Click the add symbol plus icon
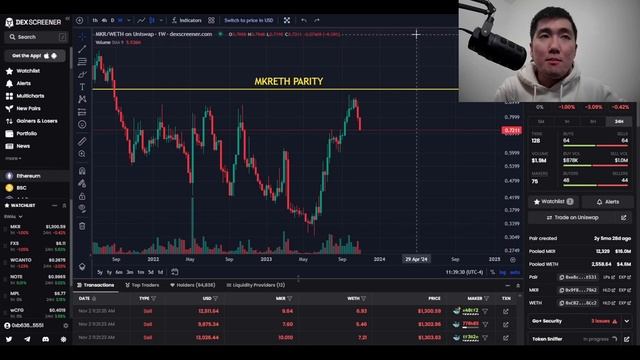The height and width of the screenshot is (360, 640). 80,20
